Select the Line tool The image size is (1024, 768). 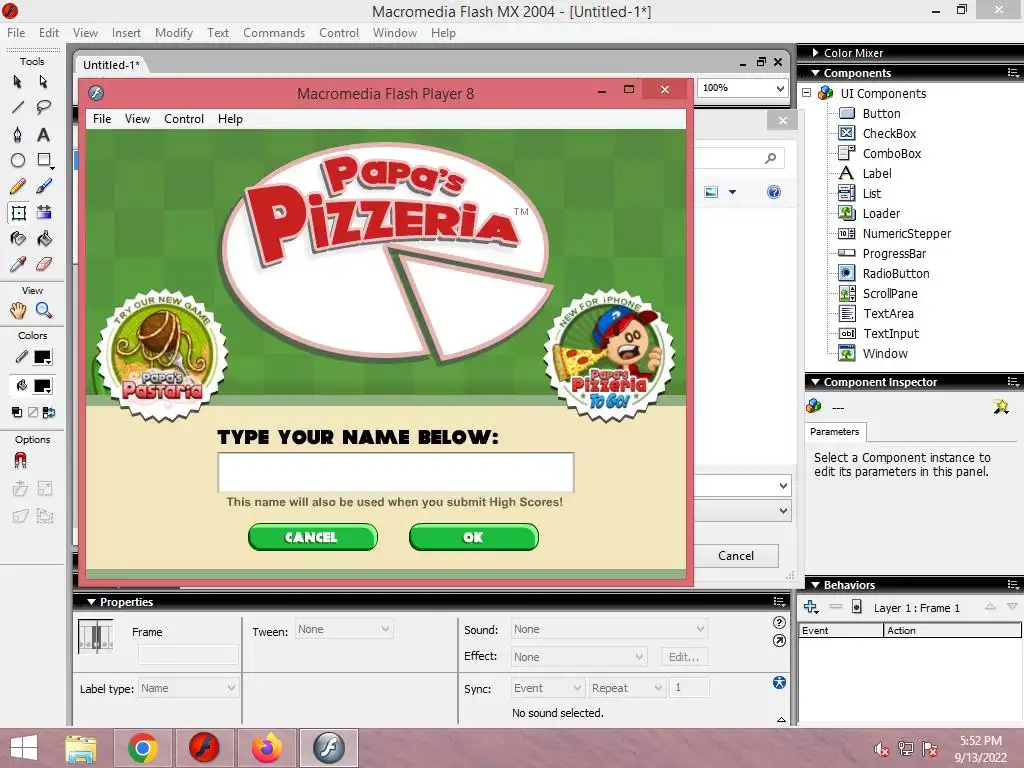pos(18,107)
